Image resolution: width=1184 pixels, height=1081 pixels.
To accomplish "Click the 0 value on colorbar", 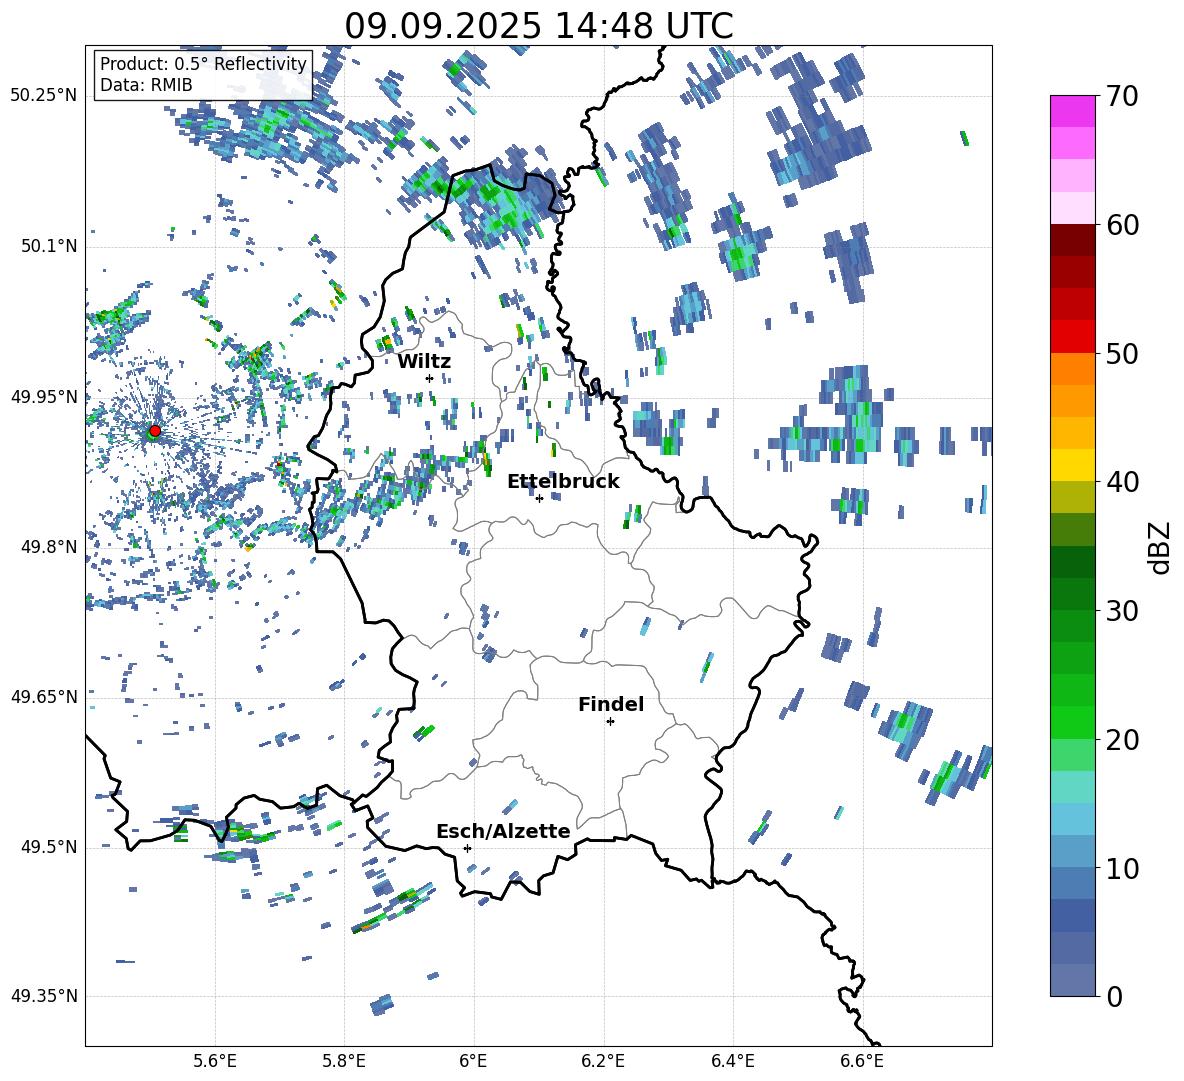I will click(1114, 997).
